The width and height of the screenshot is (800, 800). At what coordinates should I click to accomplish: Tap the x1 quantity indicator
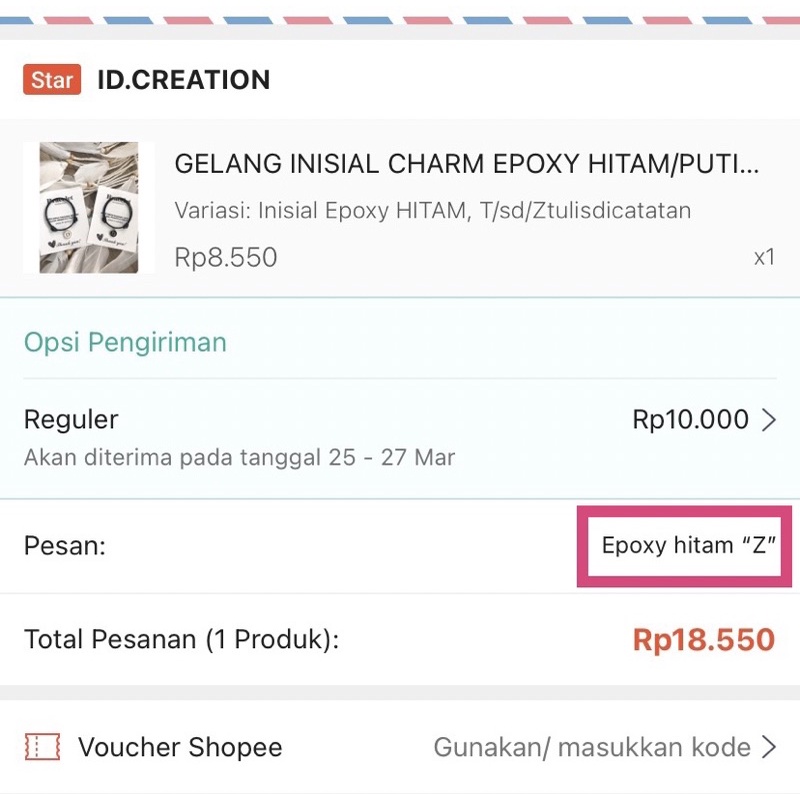(764, 257)
